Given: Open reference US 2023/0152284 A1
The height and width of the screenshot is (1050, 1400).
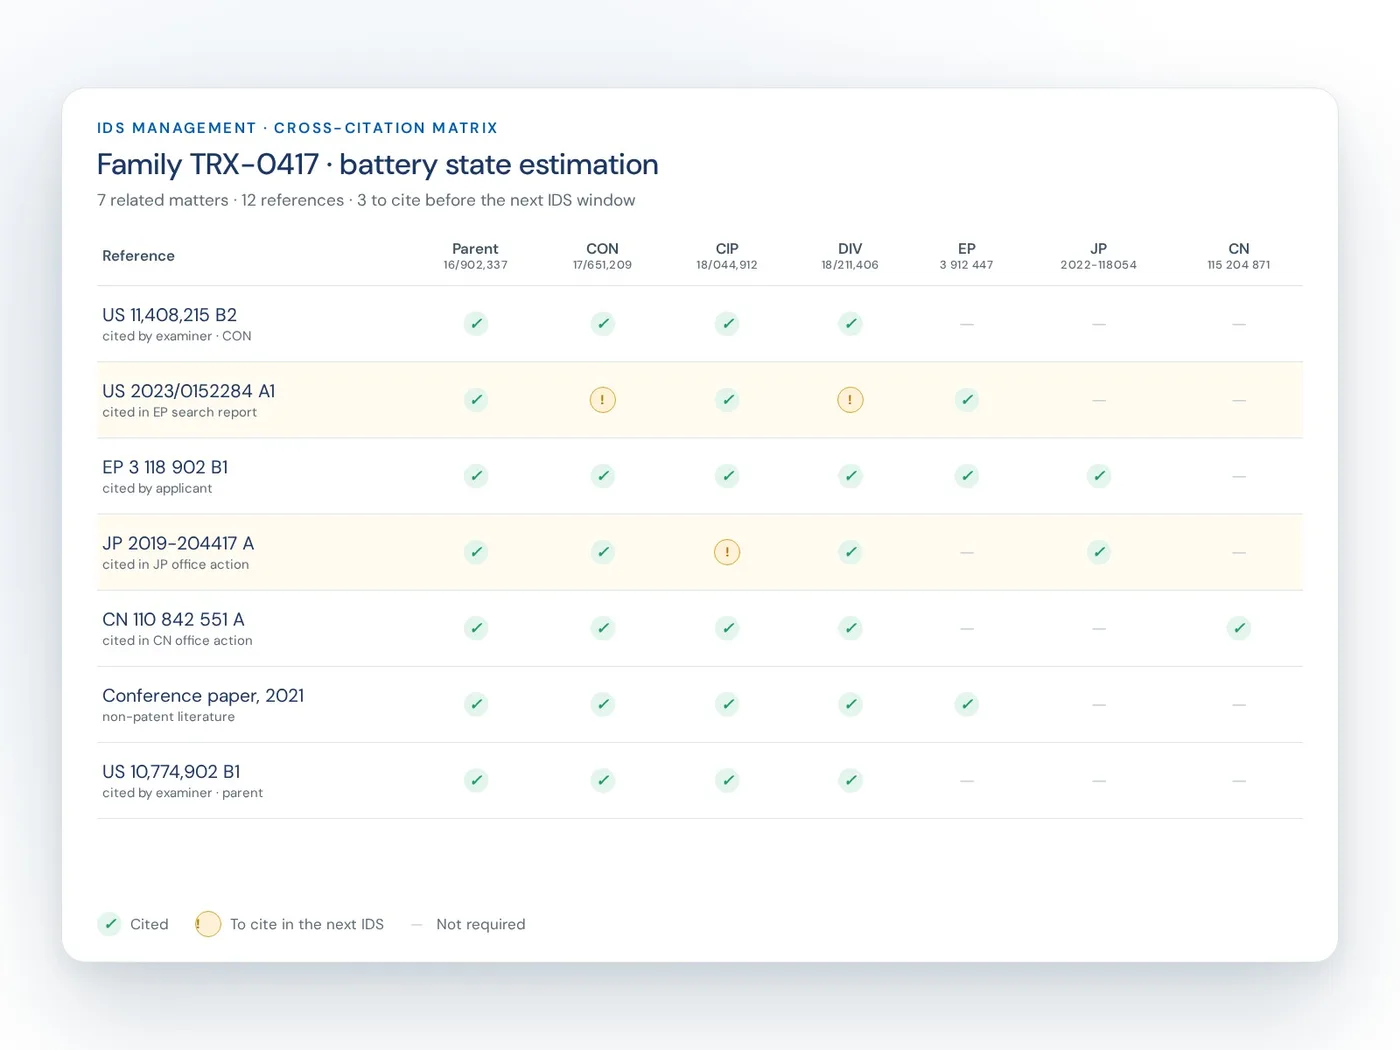Looking at the screenshot, I should click(189, 391).
